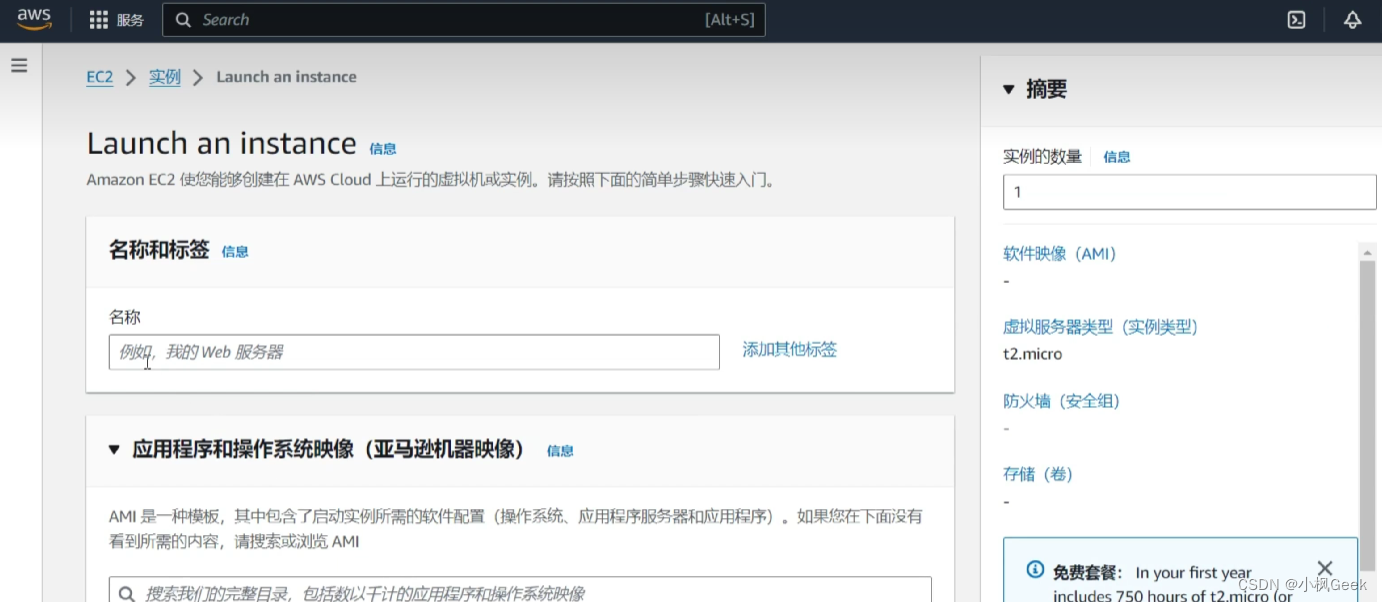Click the 实例的数量 number input

click(x=1188, y=191)
